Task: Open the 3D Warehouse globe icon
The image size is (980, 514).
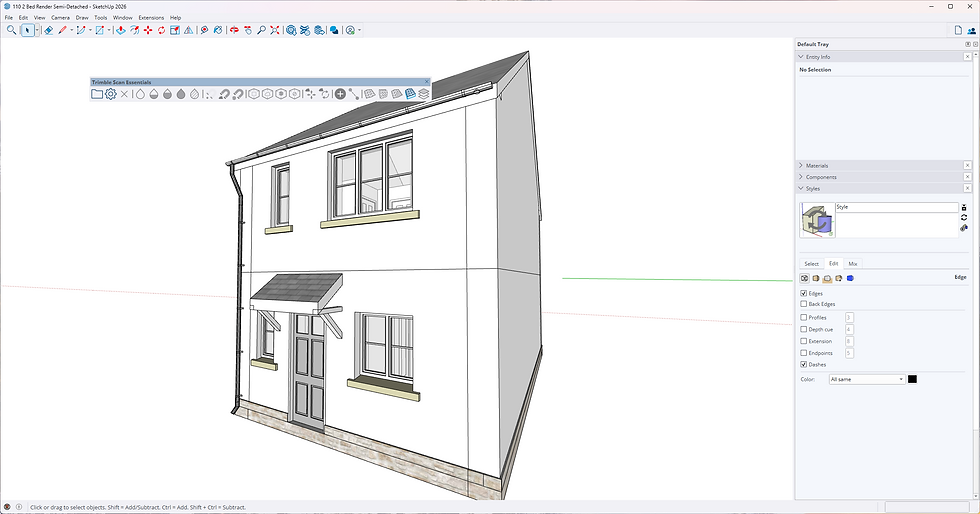Action: pos(291,30)
